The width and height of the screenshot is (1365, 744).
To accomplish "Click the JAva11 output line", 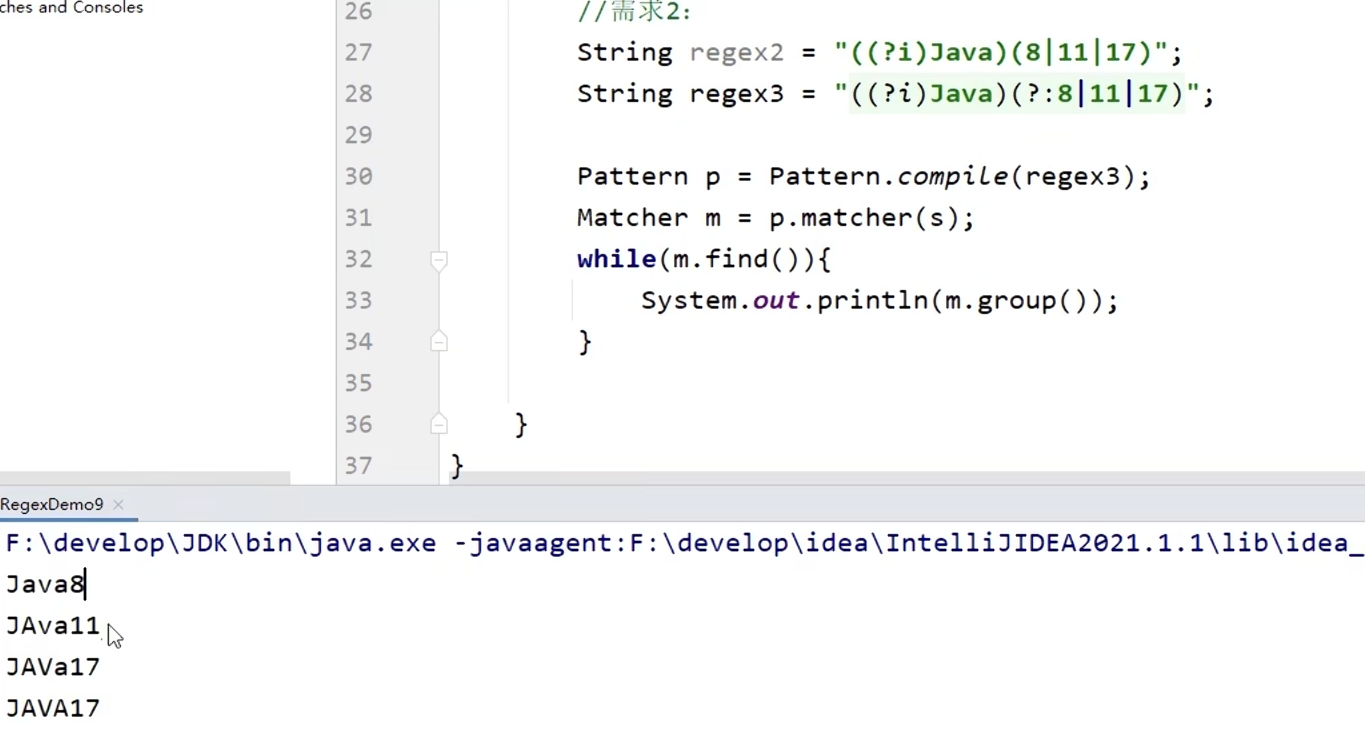I will click(52, 627).
